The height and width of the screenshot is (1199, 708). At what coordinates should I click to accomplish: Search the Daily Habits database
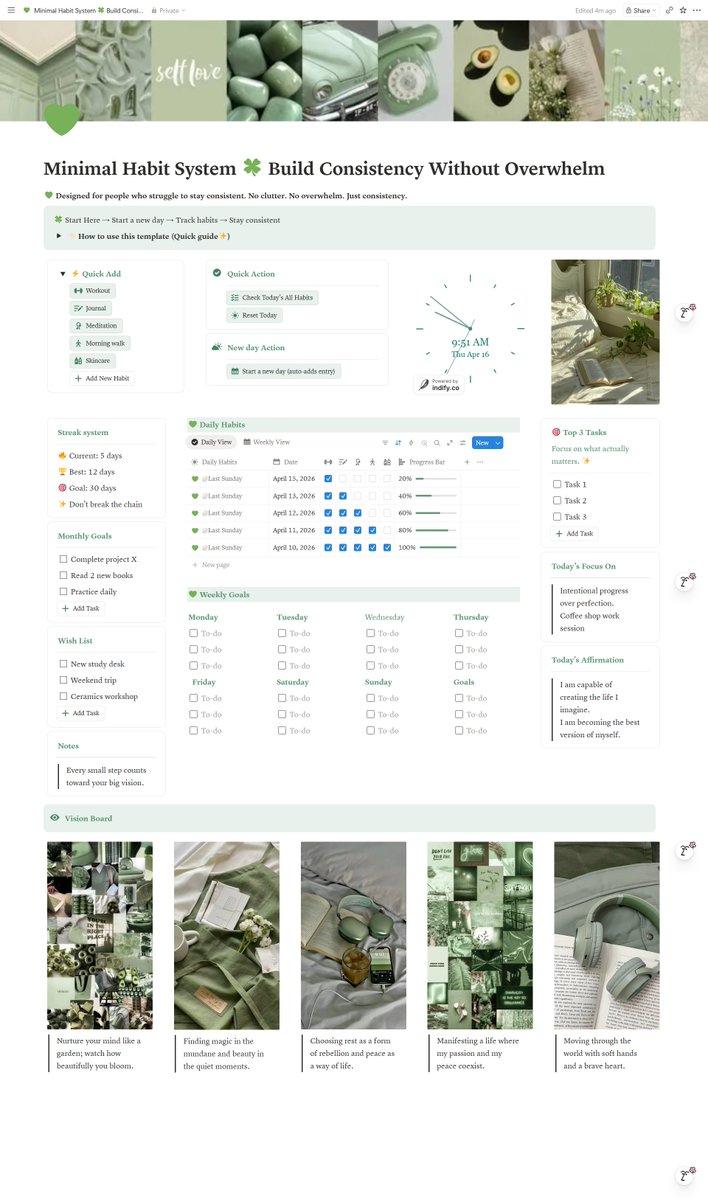coord(437,443)
